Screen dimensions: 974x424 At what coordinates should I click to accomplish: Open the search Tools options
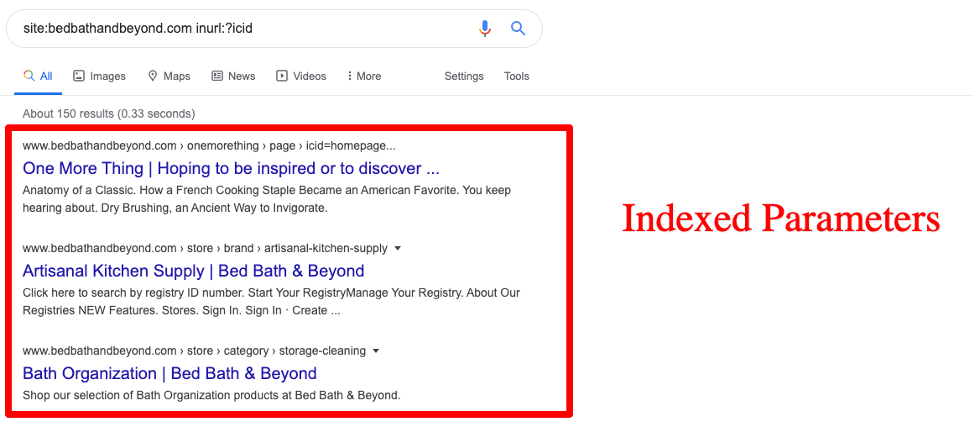[517, 76]
